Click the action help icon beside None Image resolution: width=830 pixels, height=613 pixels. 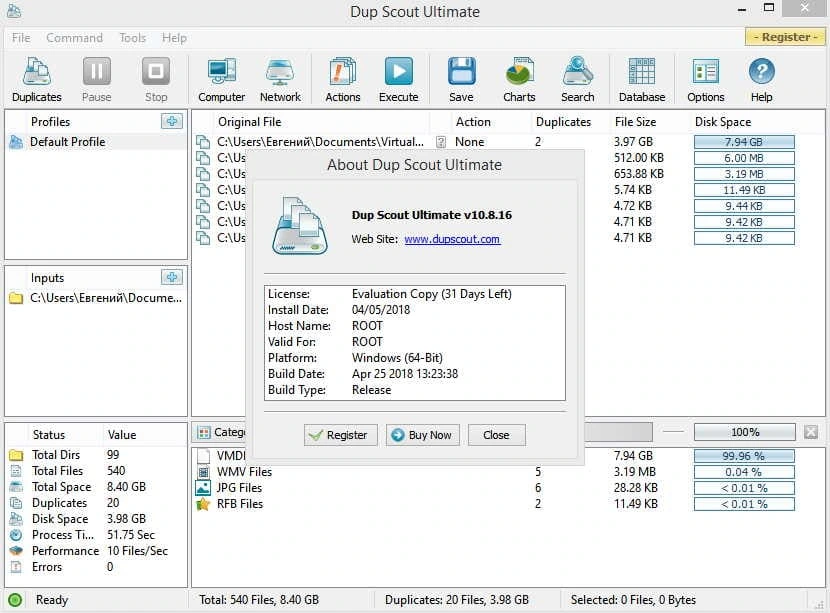(x=440, y=142)
